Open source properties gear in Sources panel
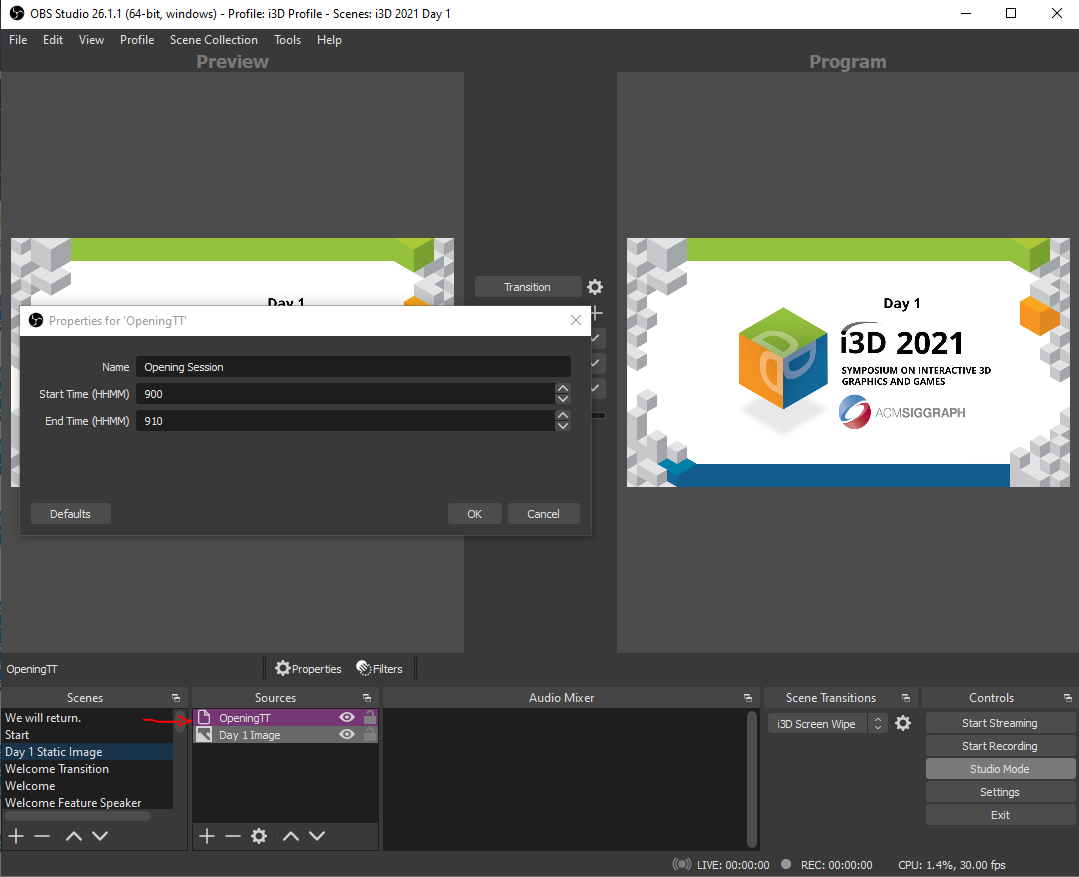This screenshot has width=1079, height=877. pos(259,836)
